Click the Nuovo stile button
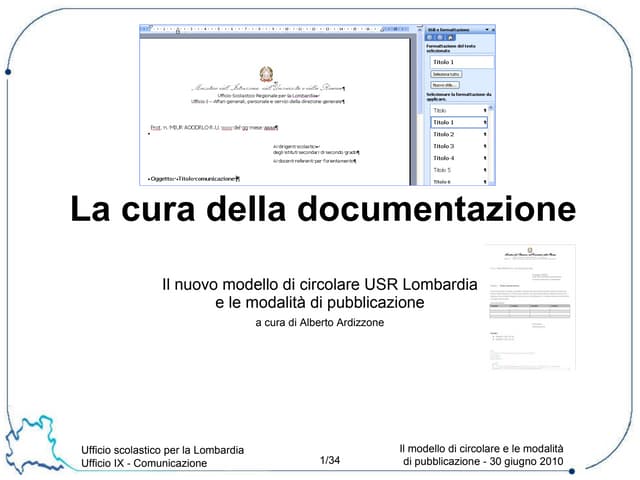The height and width of the screenshot is (480, 640). pos(443,85)
